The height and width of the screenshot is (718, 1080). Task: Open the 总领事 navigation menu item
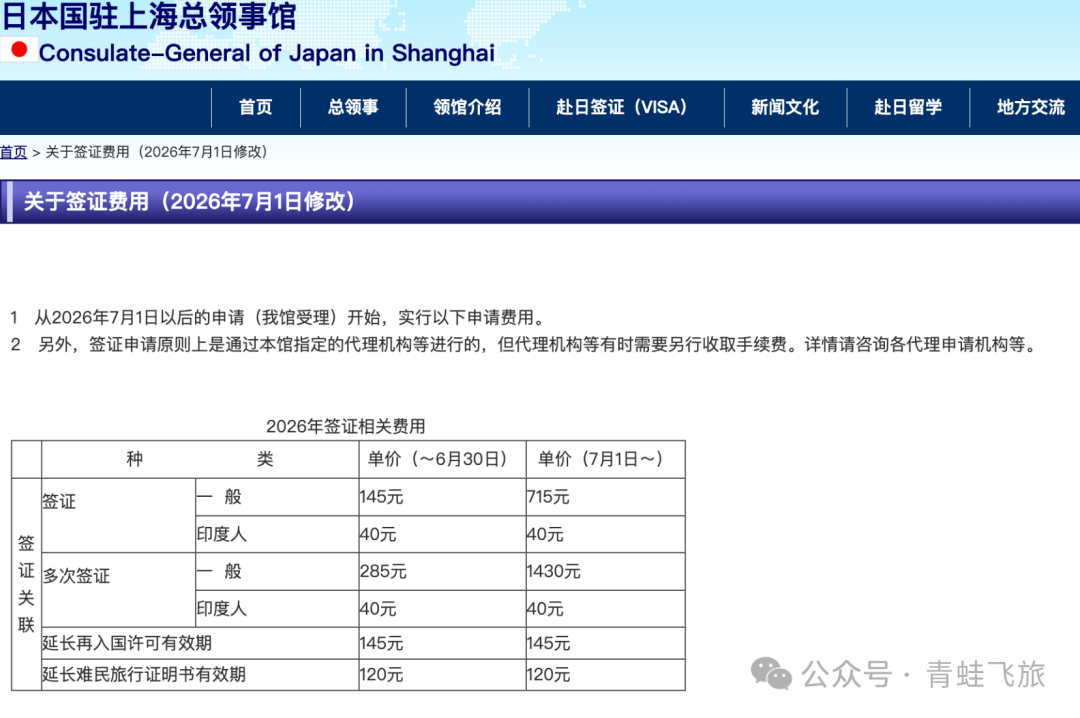coord(353,107)
